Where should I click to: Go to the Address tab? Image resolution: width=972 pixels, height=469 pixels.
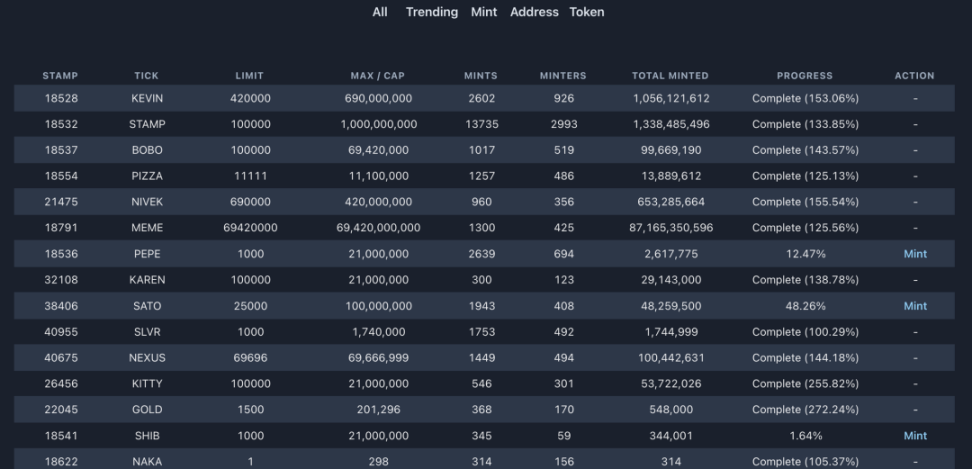coord(534,12)
